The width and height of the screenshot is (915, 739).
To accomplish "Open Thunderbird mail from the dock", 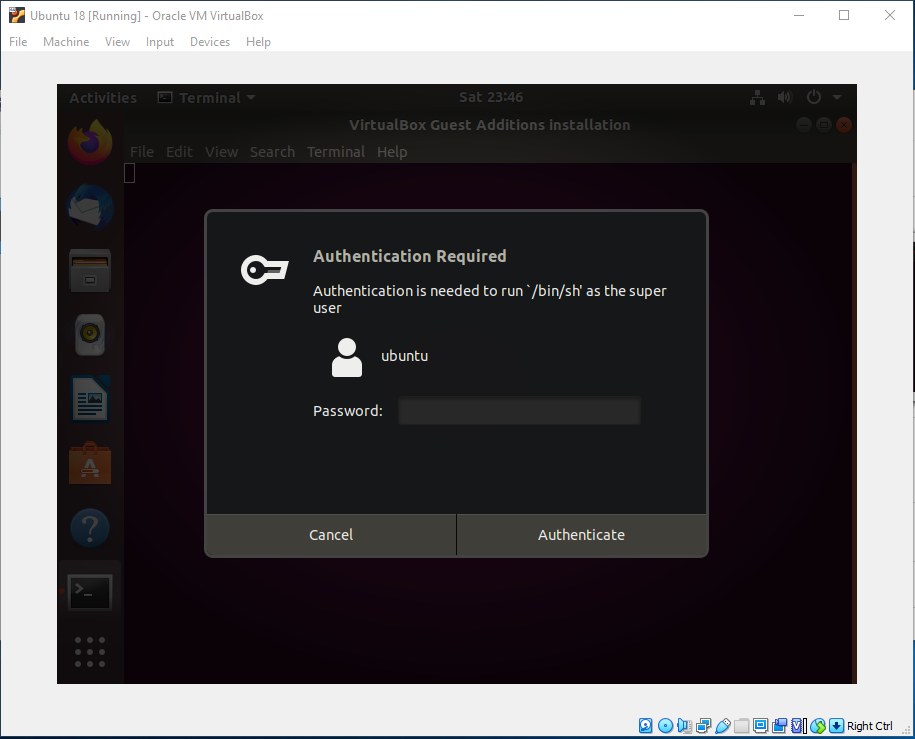I will (x=90, y=207).
